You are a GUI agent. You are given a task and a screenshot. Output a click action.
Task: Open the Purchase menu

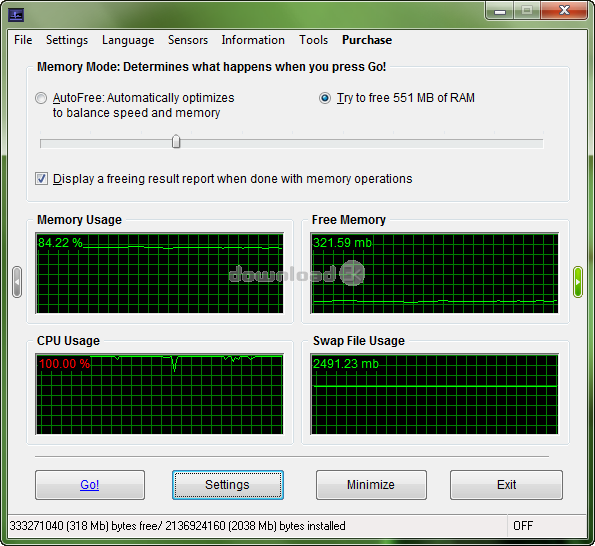(367, 40)
